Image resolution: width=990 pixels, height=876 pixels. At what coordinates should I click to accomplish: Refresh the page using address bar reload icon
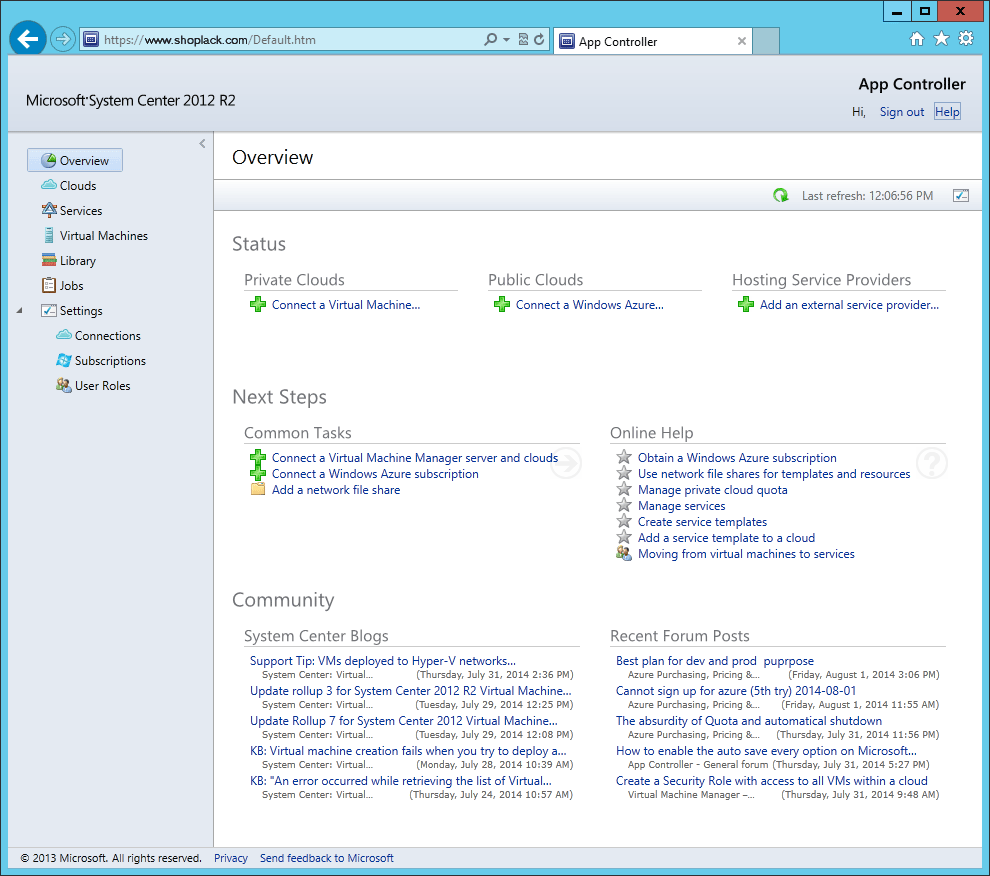point(539,39)
